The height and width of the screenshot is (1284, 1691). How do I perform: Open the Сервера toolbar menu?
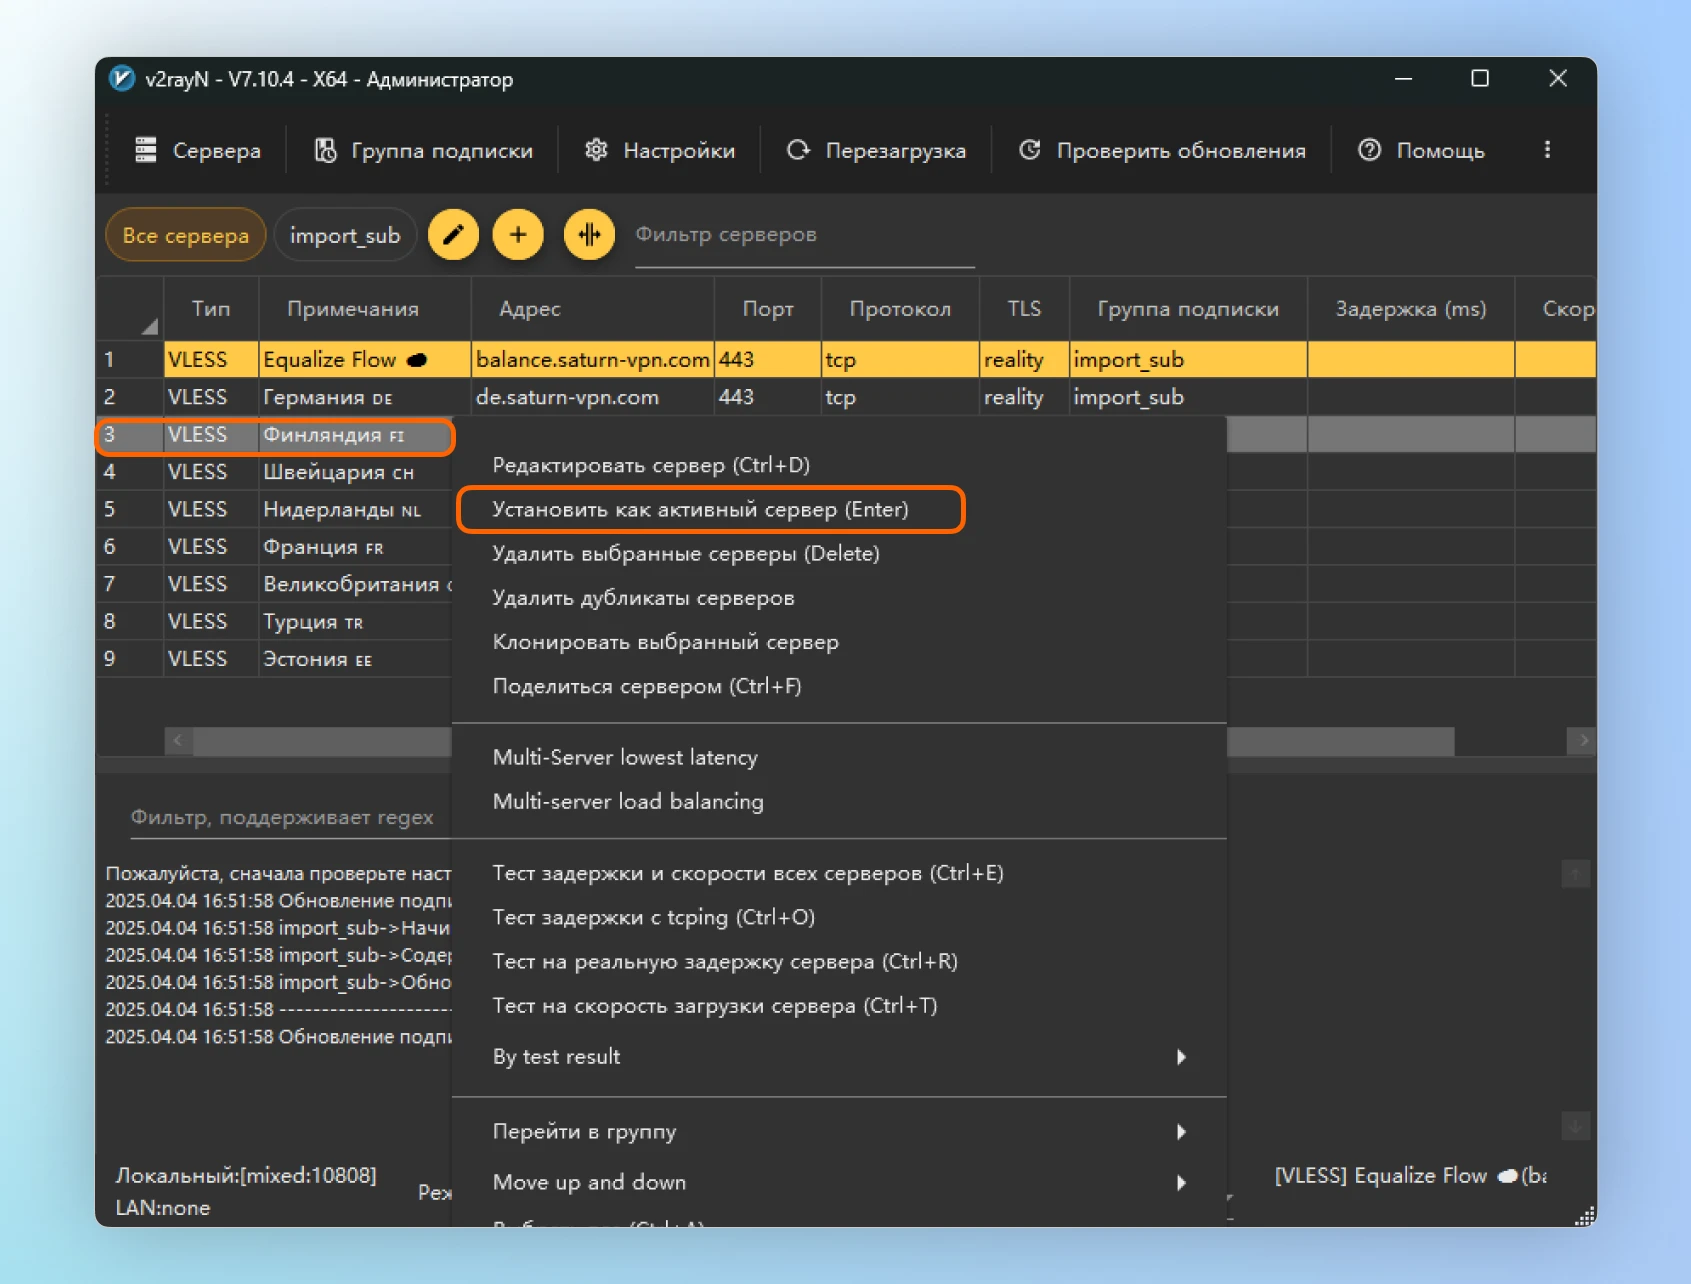click(x=198, y=151)
